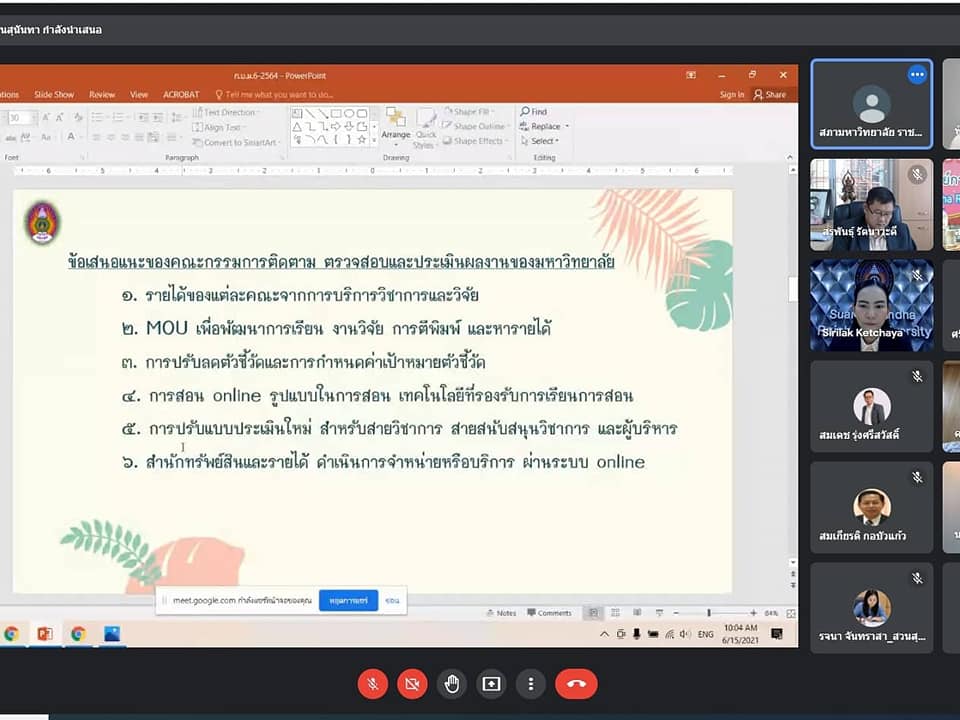Click the blue stop sharing button
Screen dimensions: 960x720
pyautogui.click(x=348, y=600)
